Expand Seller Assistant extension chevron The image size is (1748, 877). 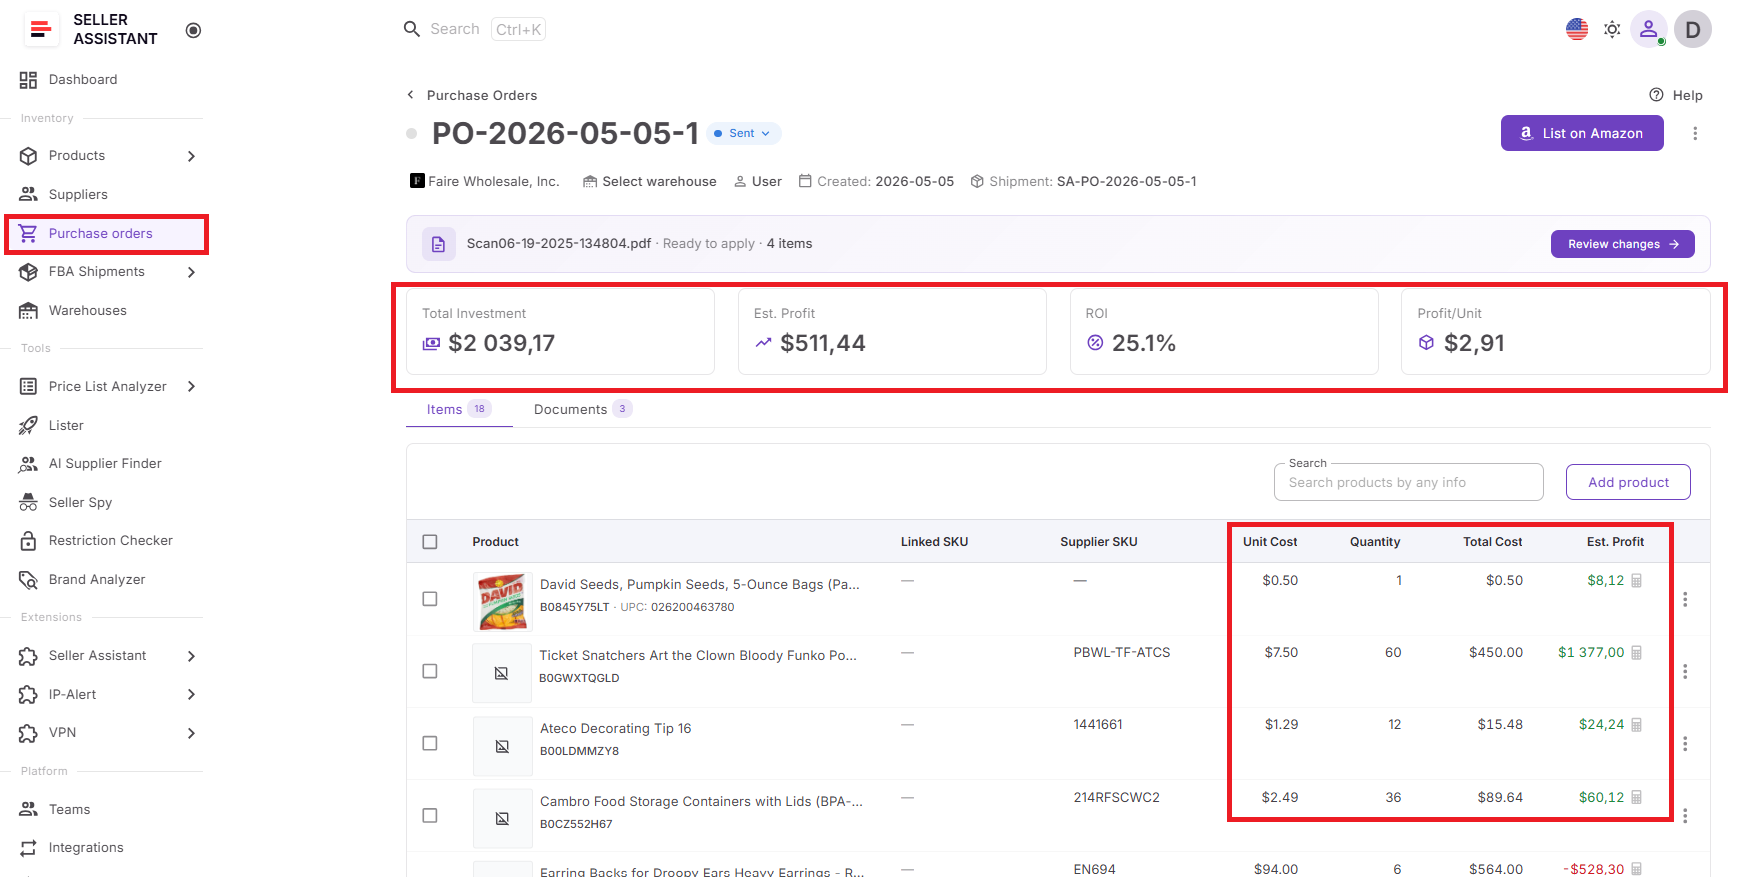(x=191, y=656)
